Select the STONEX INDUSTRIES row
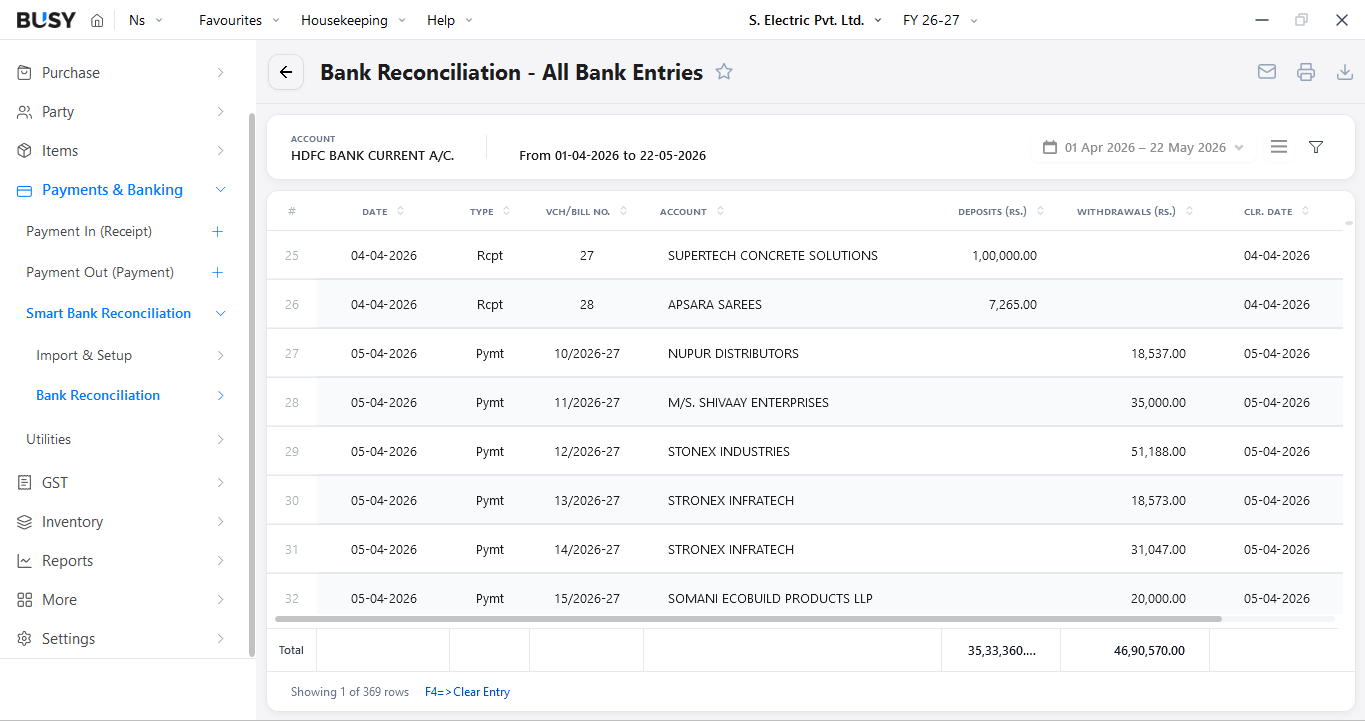The height and width of the screenshot is (721, 1365). 804,451
